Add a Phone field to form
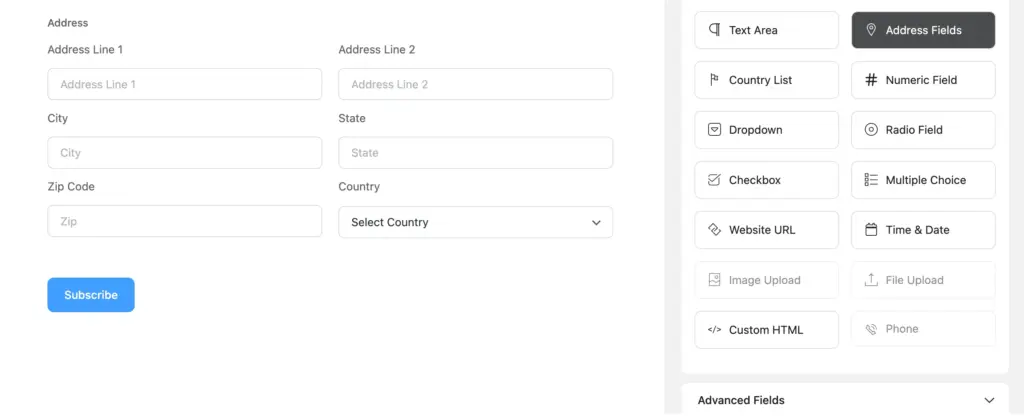This screenshot has width=1024, height=417. (923, 329)
